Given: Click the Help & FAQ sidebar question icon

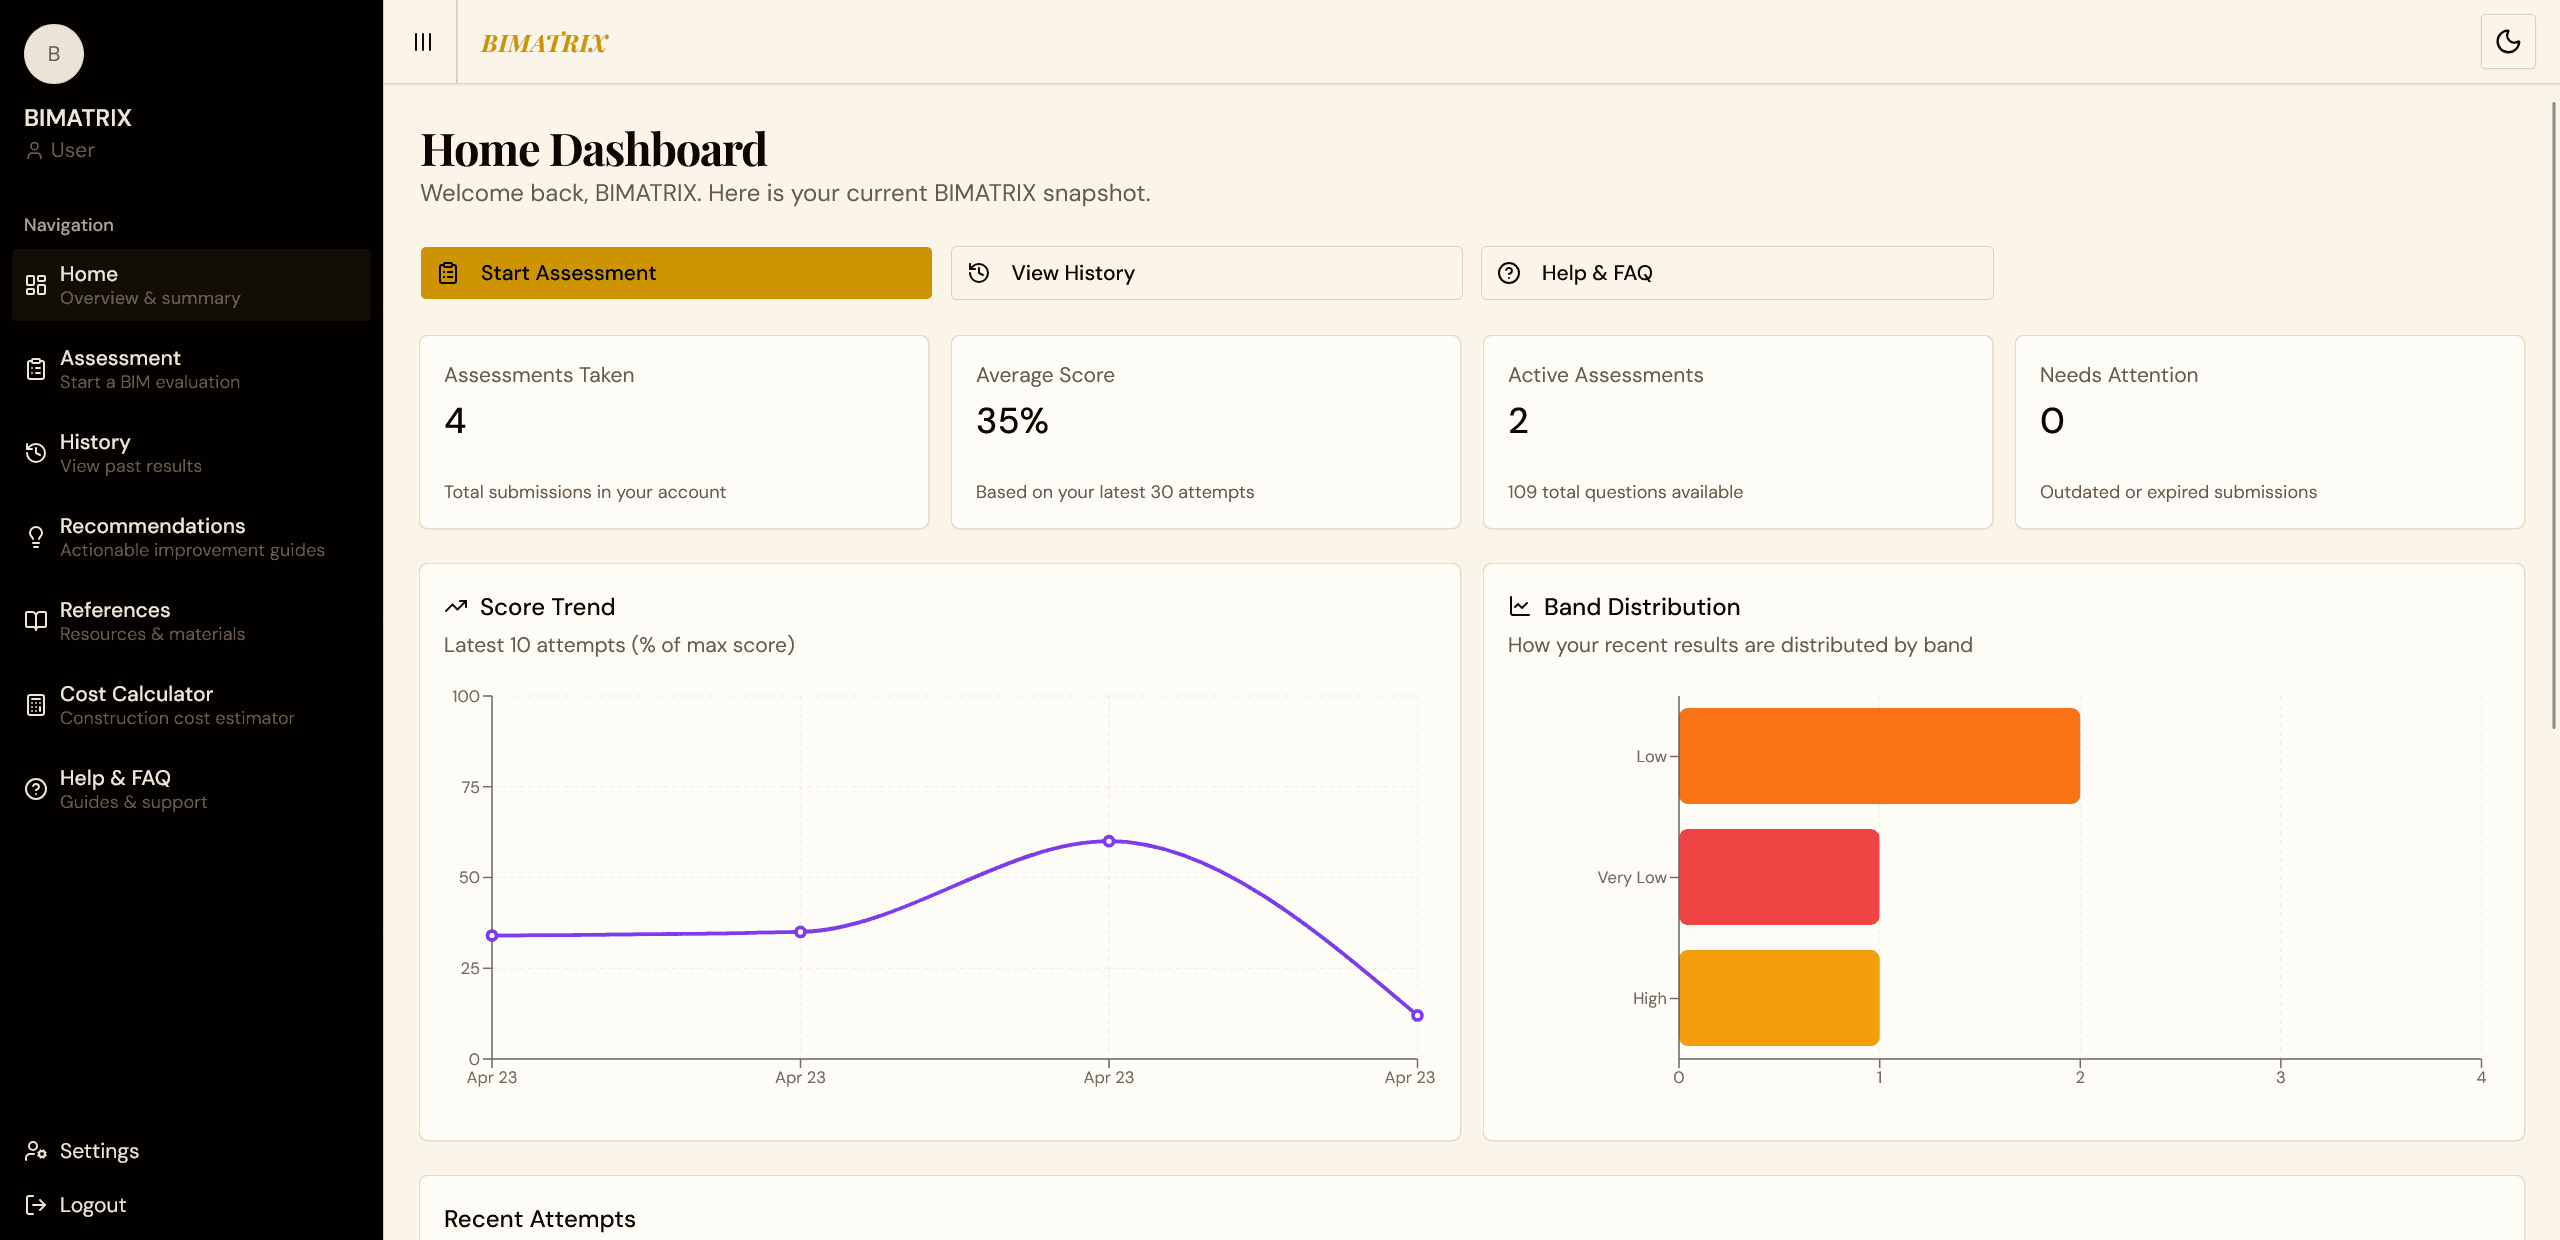Looking at the screenshot, I should (x=36, y=789).
